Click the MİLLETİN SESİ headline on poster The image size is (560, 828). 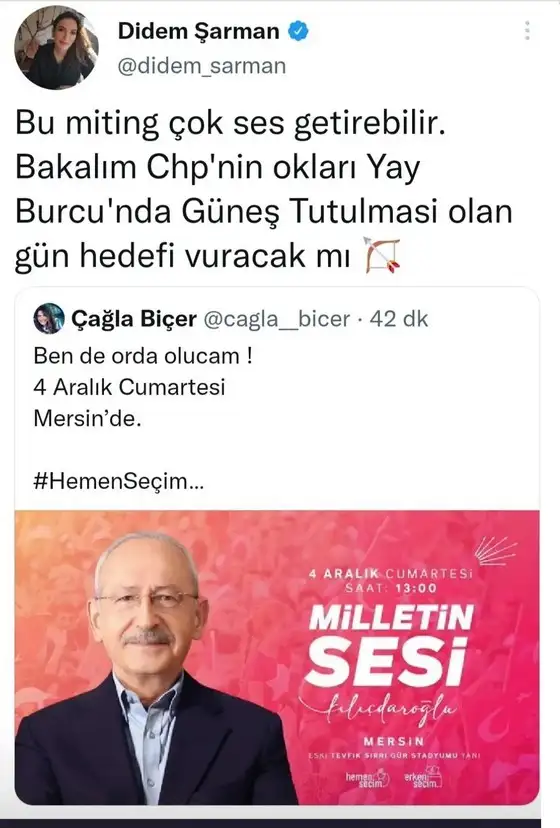pos(390,645)
